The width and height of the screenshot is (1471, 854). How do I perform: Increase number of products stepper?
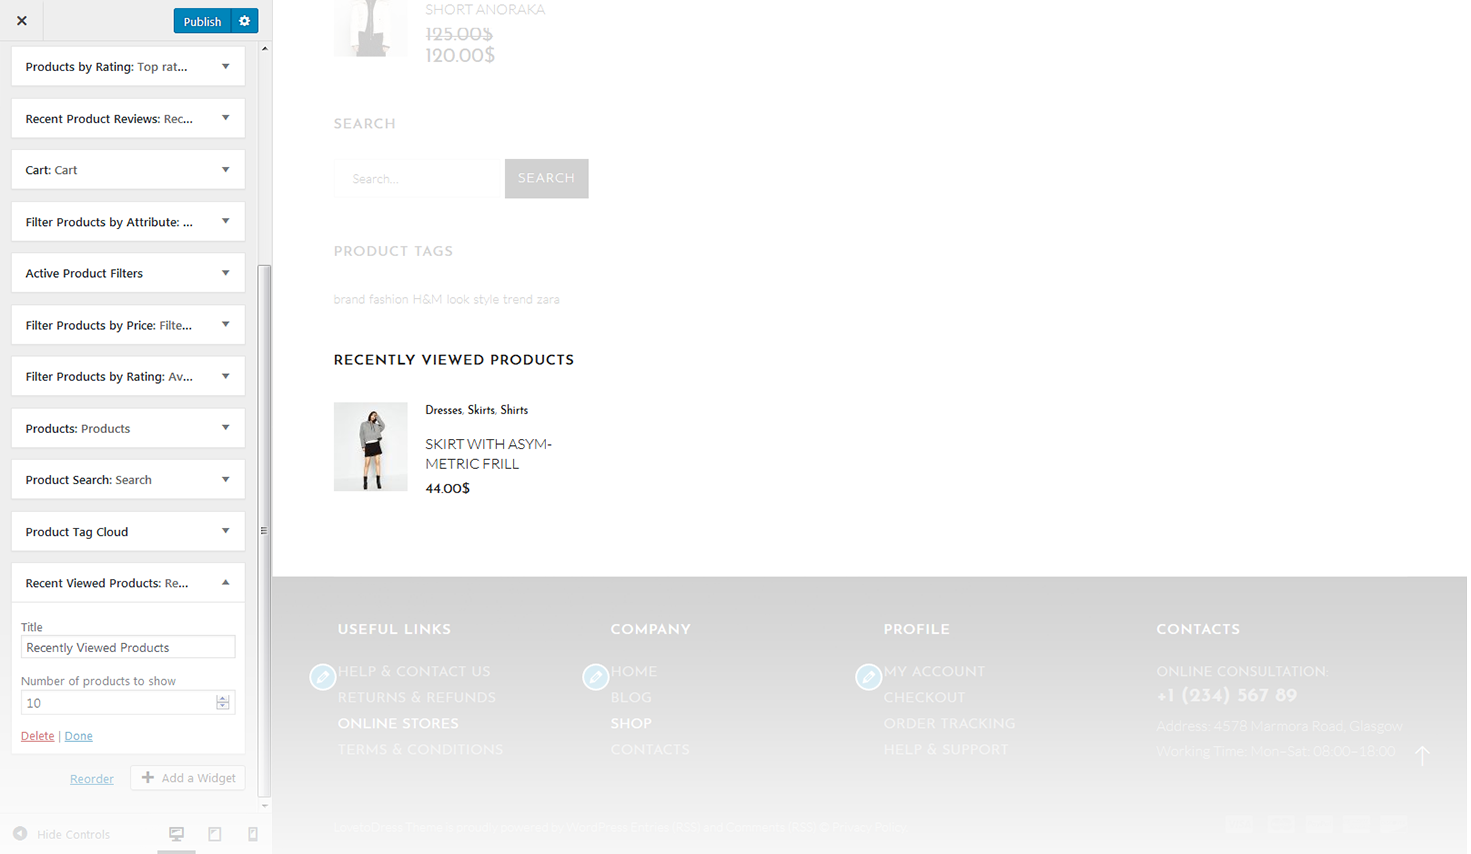click(x=223, y=698)
